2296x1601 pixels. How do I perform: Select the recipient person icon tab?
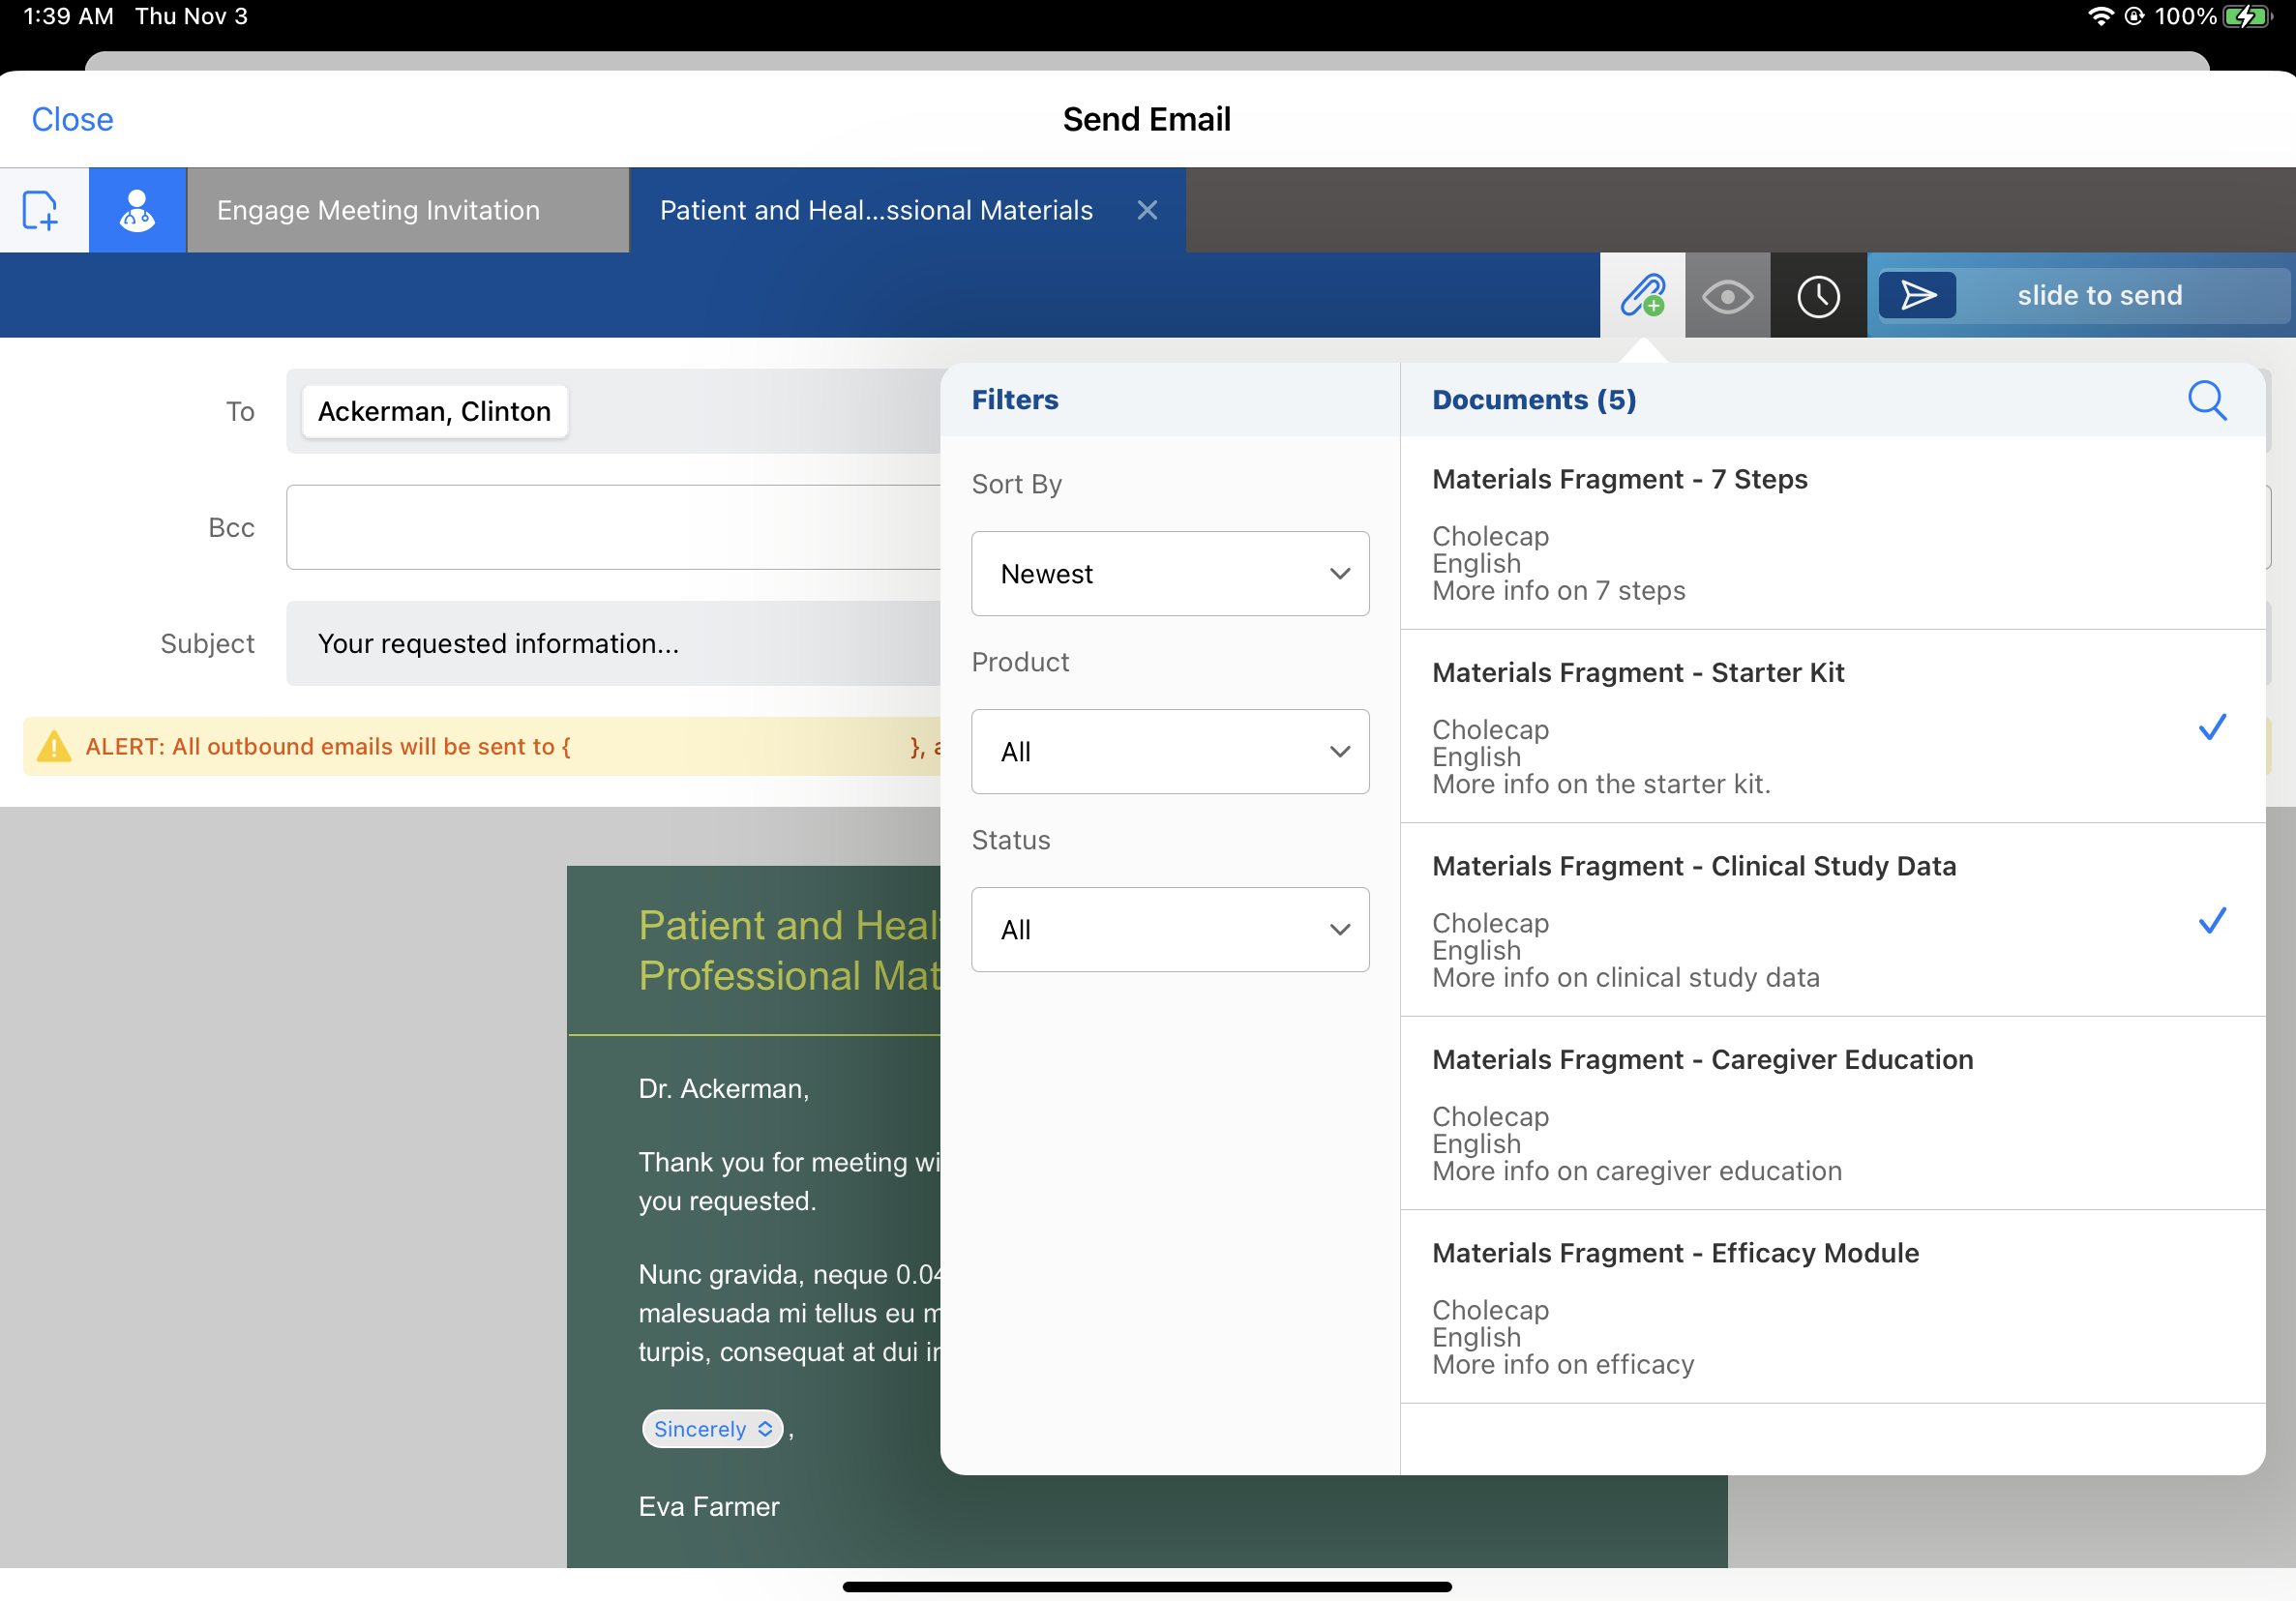pyautogui.click(x=137, y=210)
